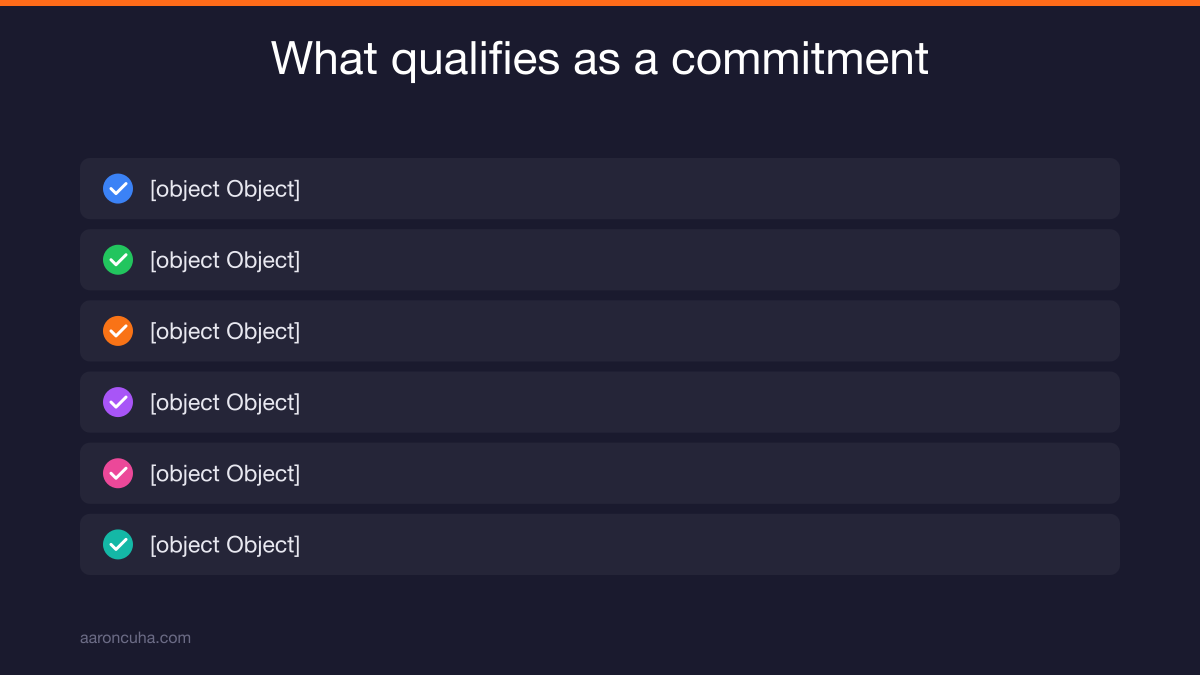
Task: Select the second list item row
Action: pos(600,260)
